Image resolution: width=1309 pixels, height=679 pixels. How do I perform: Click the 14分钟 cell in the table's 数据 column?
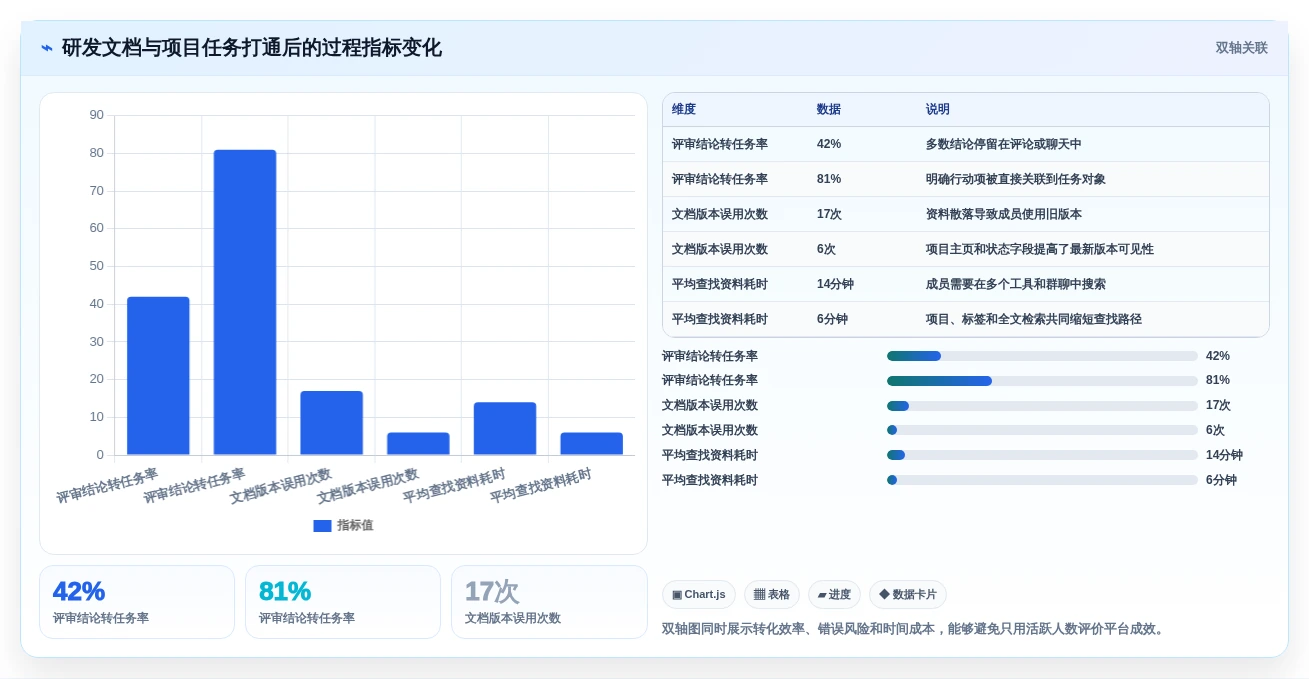coord(835,284)
